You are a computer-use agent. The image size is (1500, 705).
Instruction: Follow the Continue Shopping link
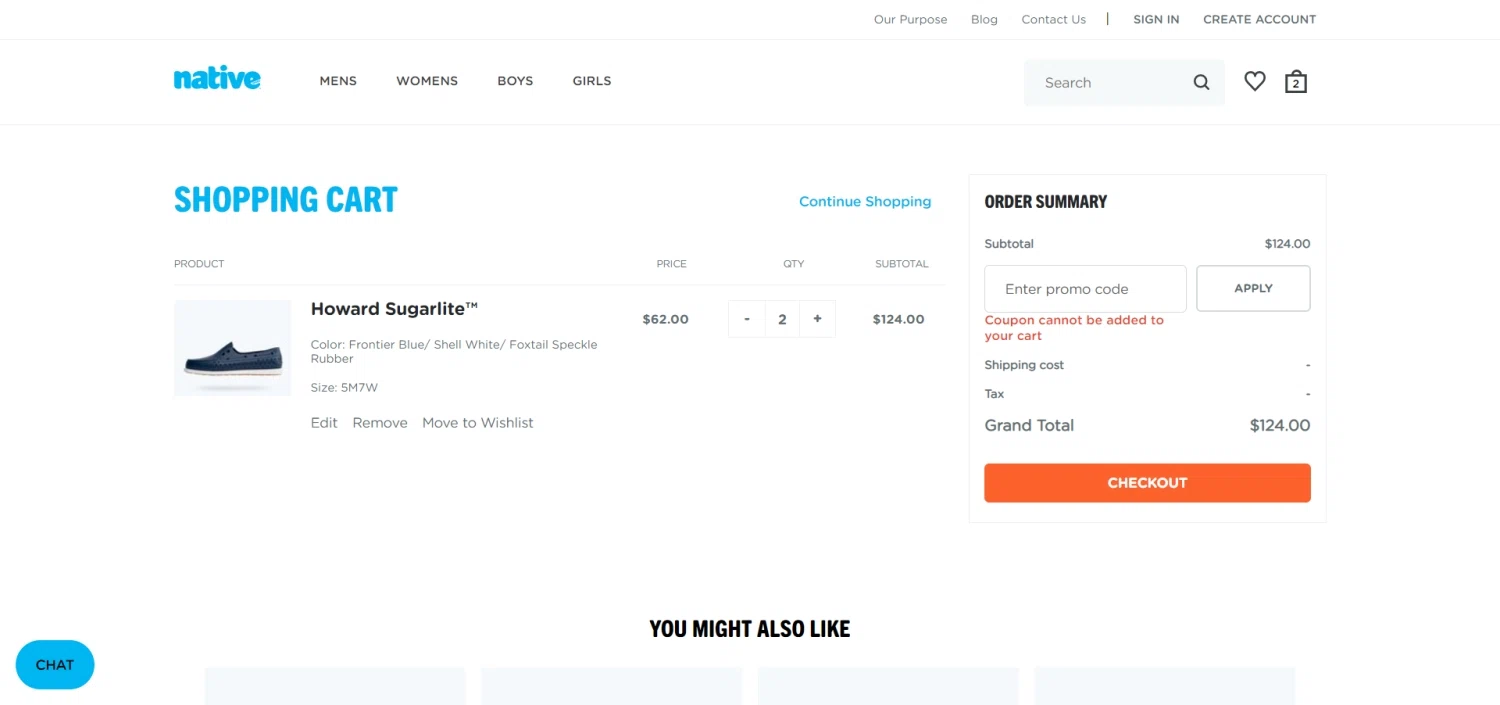pyautogui.click(x=865, y=202)
